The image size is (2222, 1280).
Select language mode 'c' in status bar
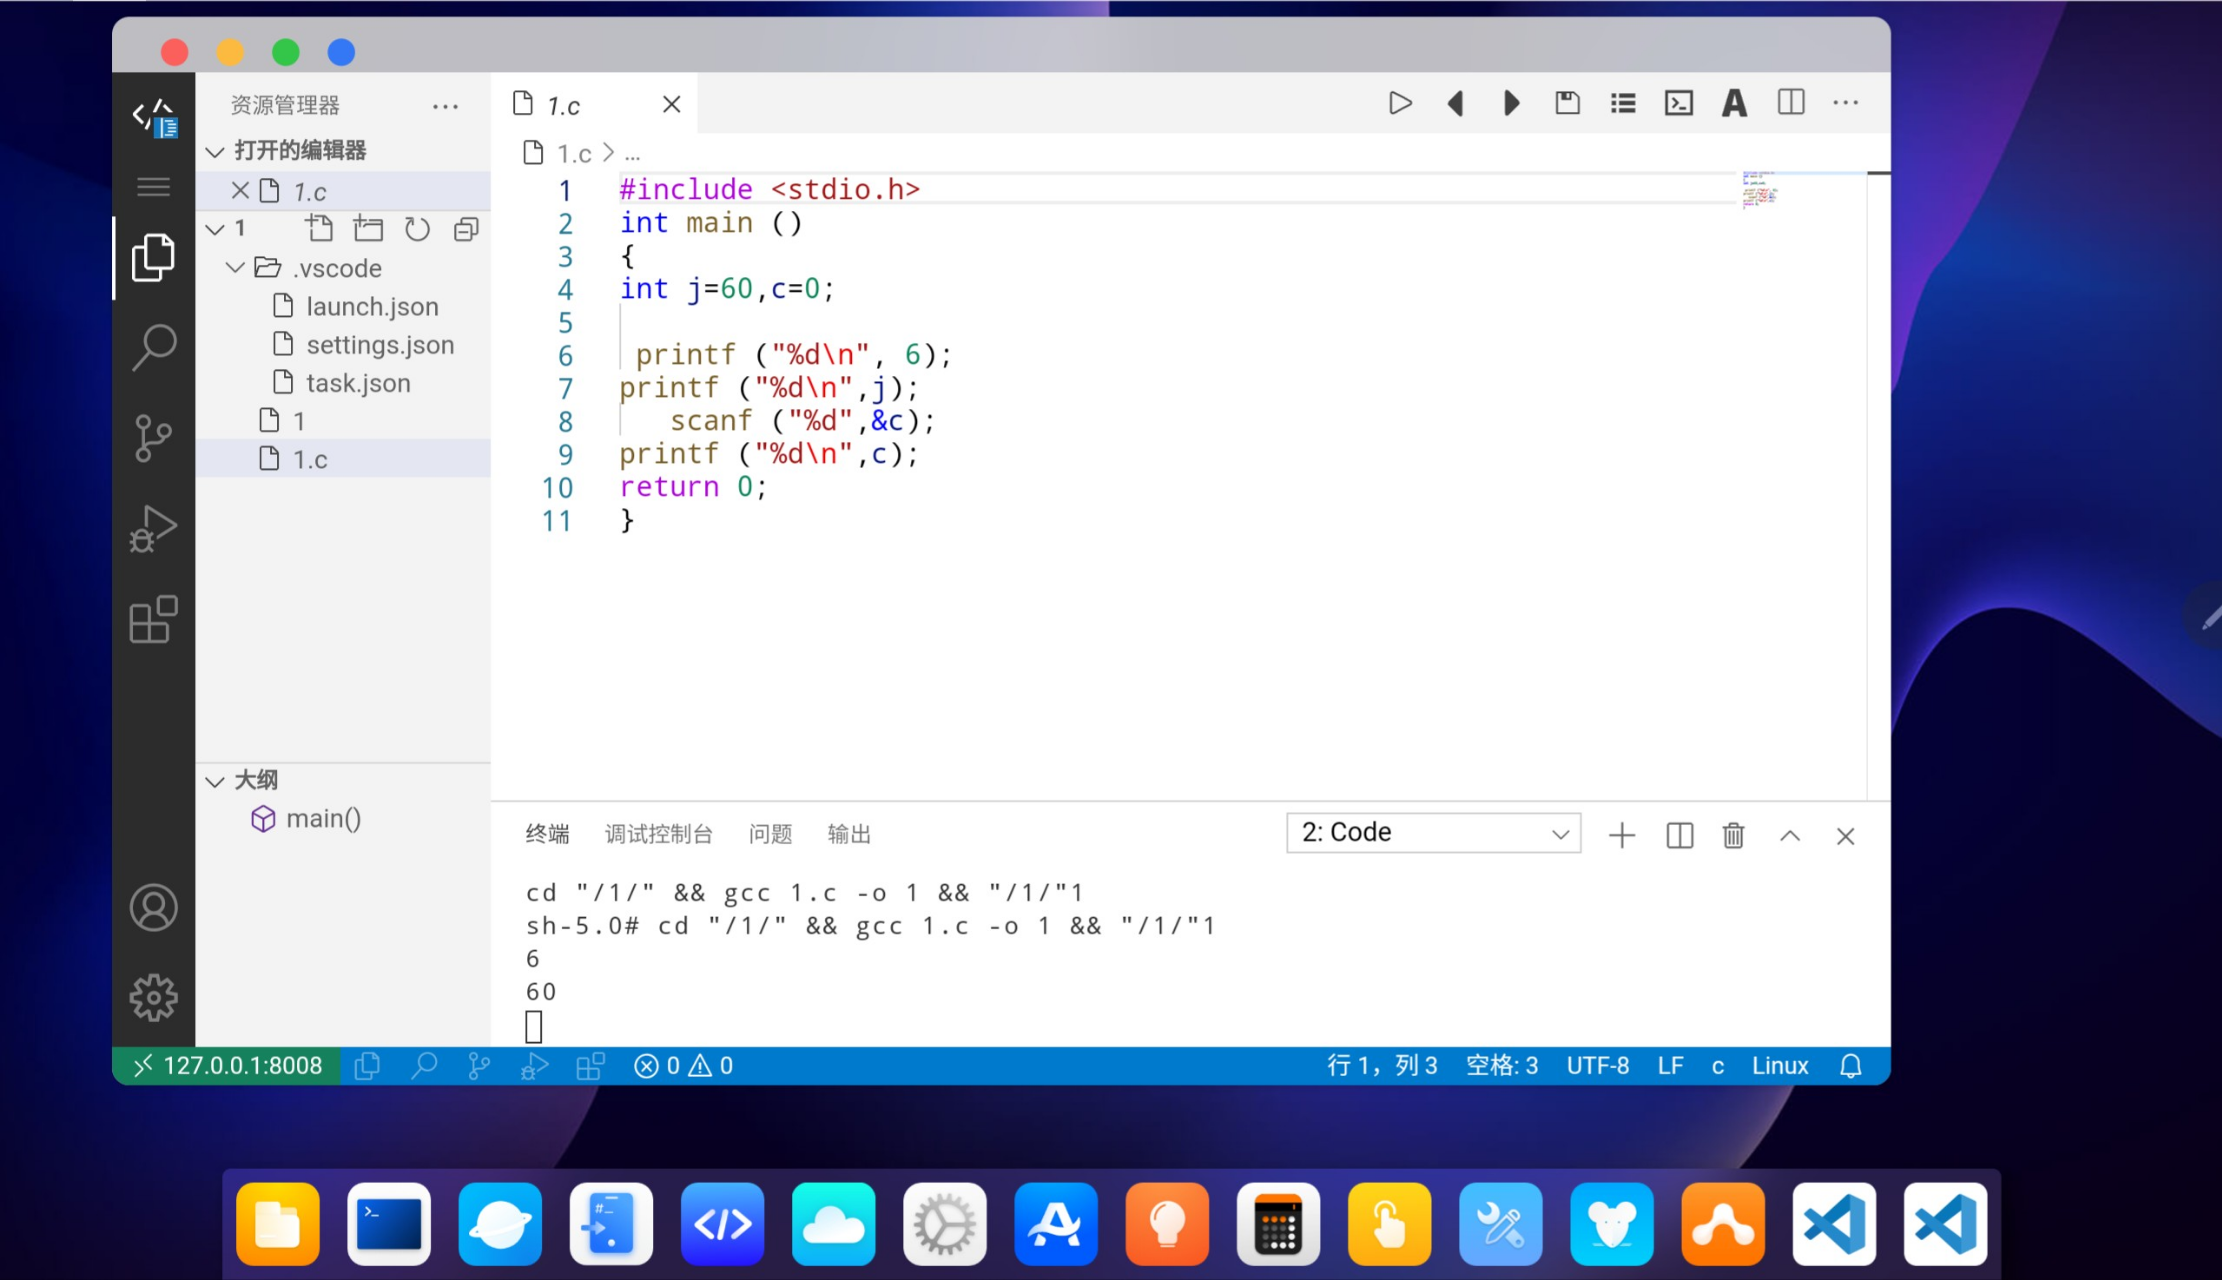[x=1717, y=1066]
